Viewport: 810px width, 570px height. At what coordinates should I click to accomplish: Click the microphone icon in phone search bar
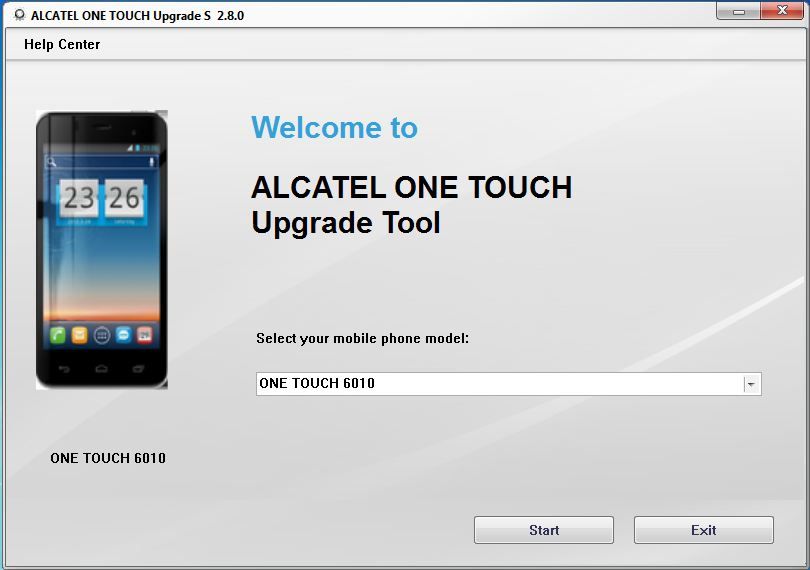point(152,161)
